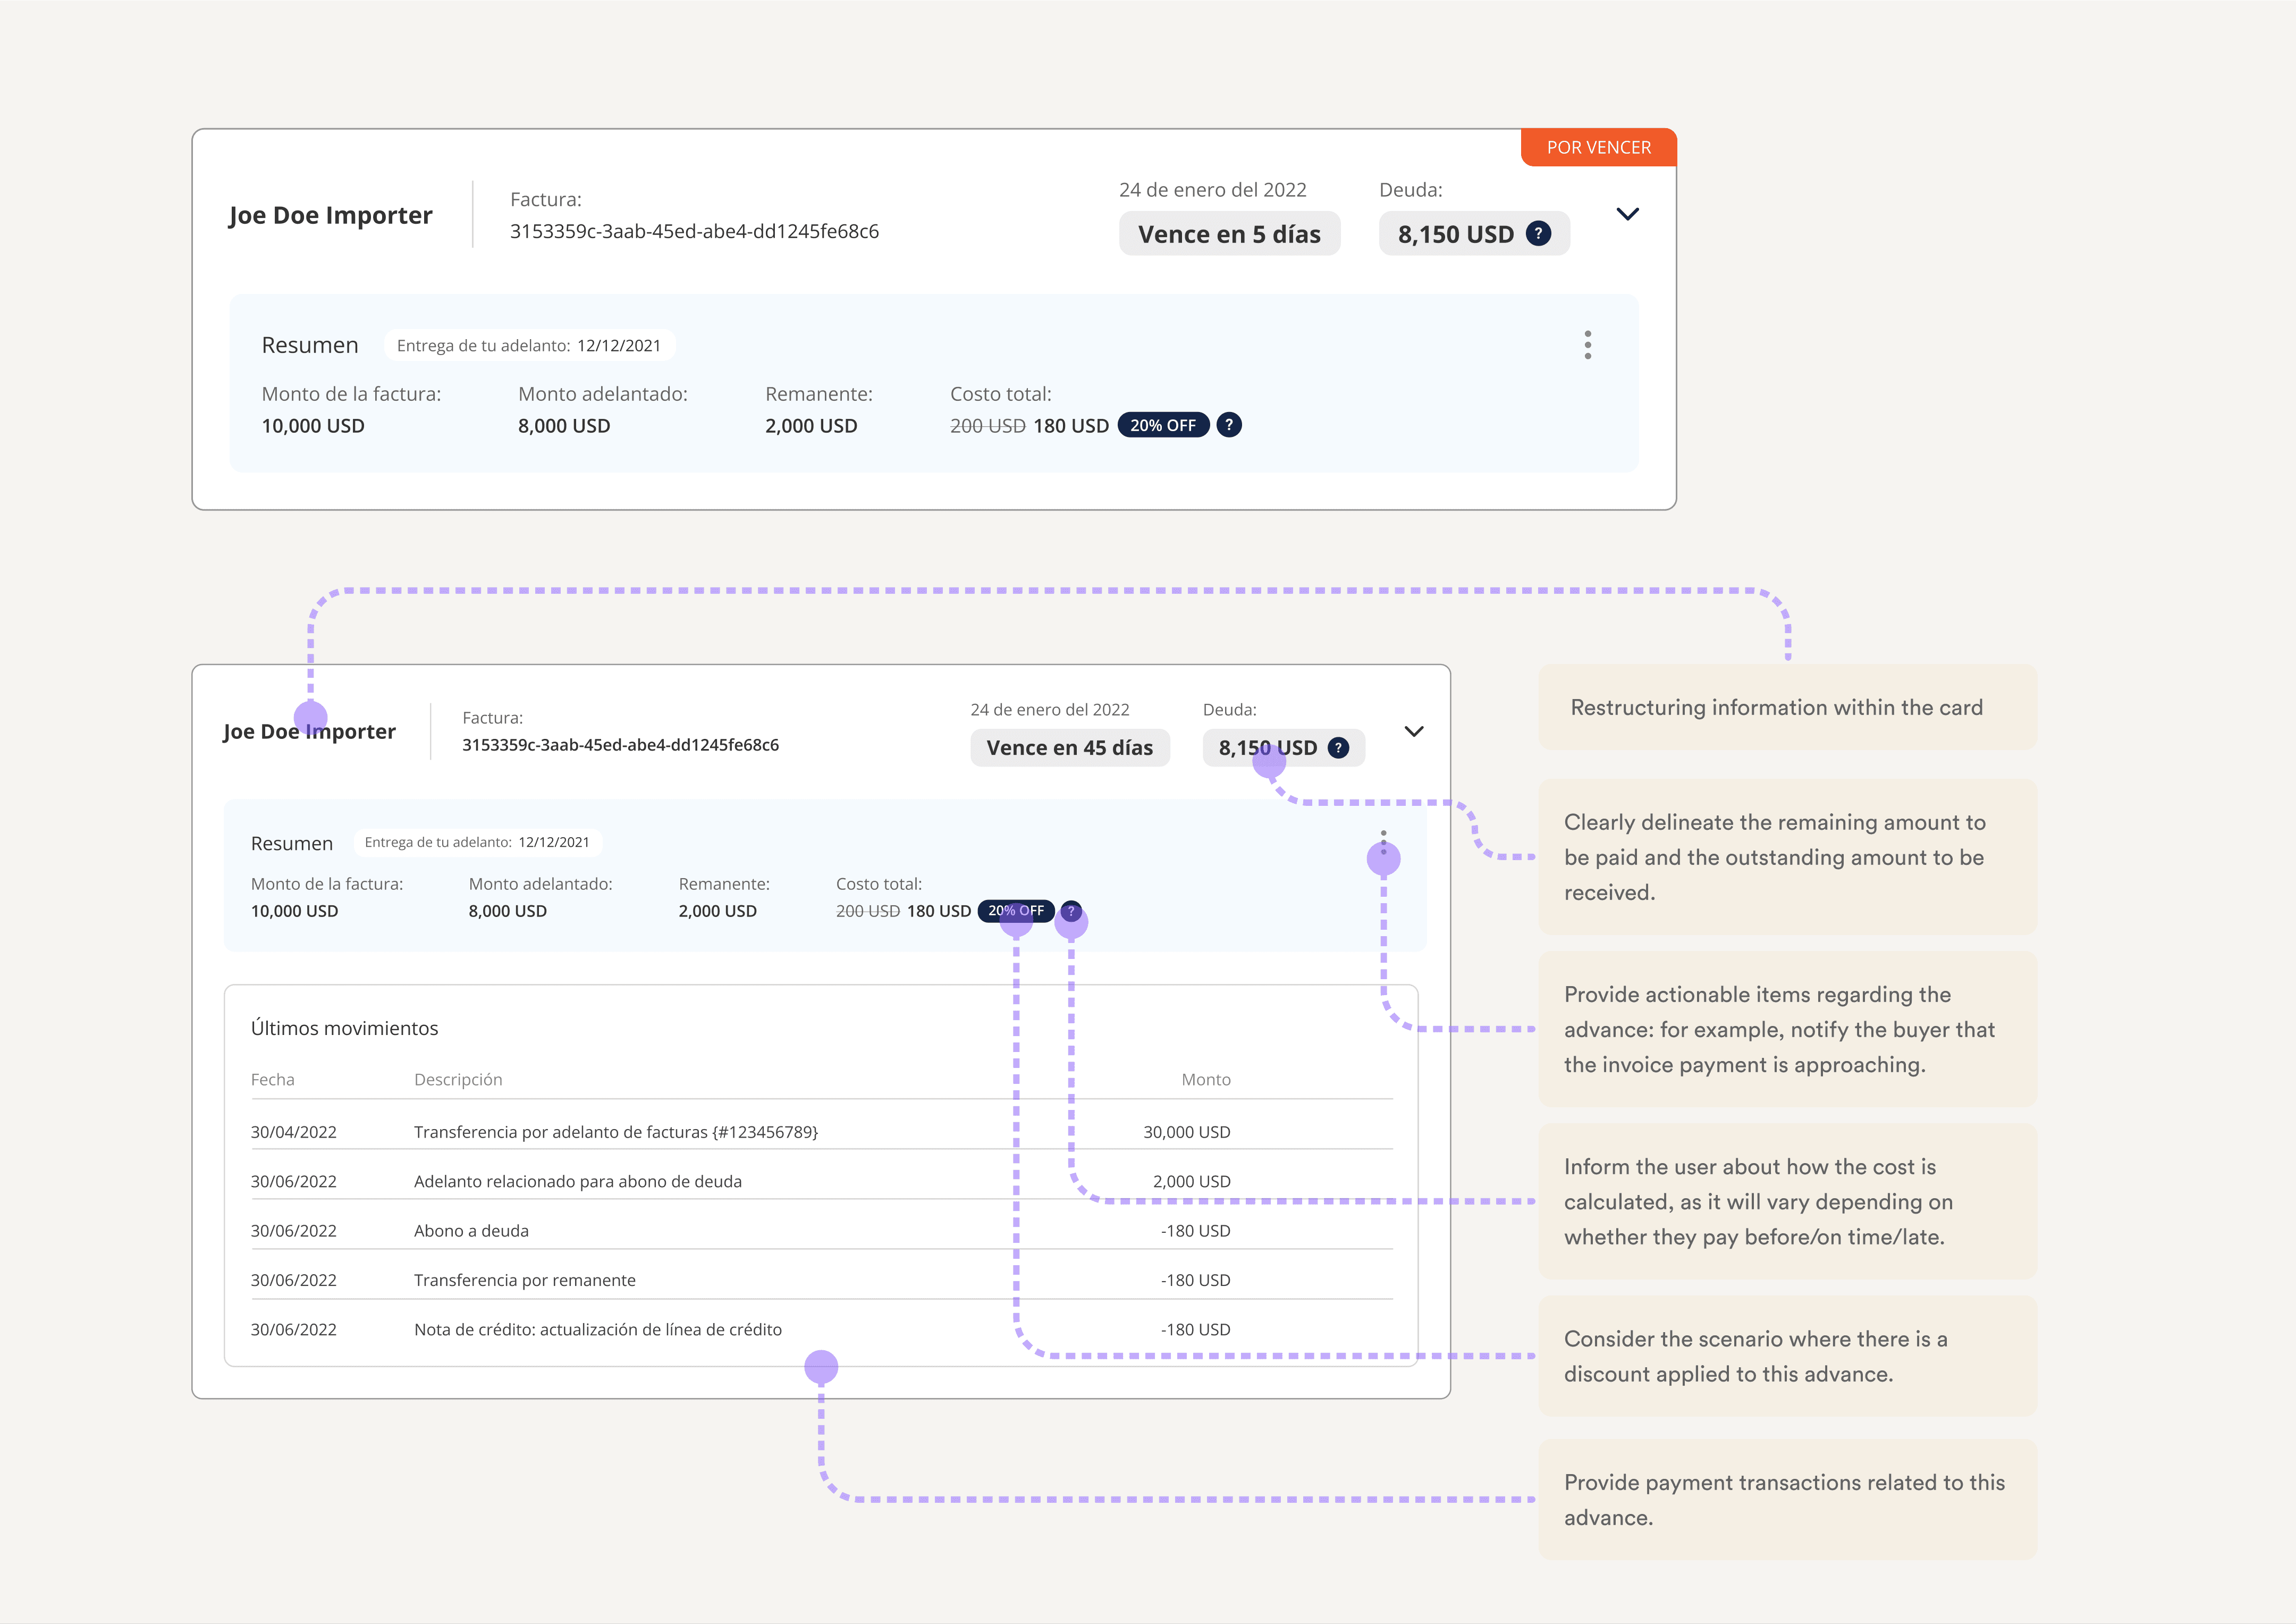Click the Vence en 5 días pill
The height and width of the screenshot is (1624, 2296).
pos(1229,234)
